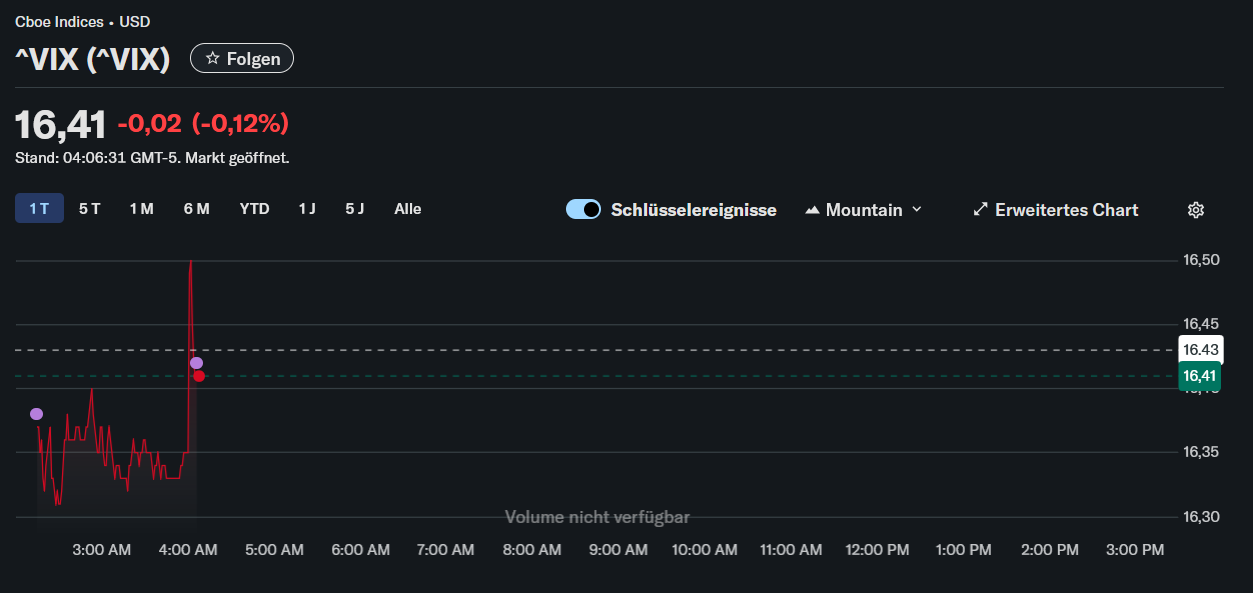Click the 3:00 PM axis label

[1135, 550]
